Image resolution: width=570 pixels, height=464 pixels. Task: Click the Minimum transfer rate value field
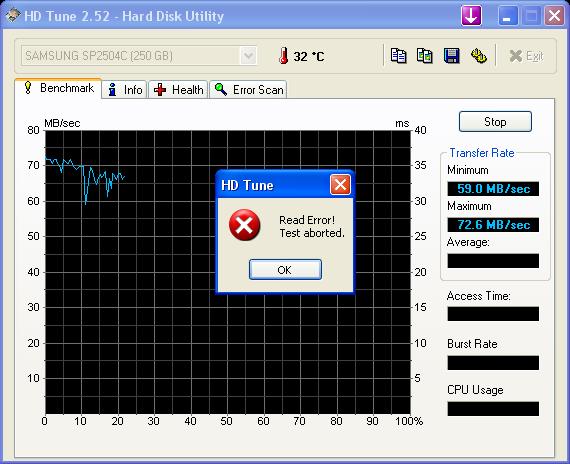coord(493,189)
